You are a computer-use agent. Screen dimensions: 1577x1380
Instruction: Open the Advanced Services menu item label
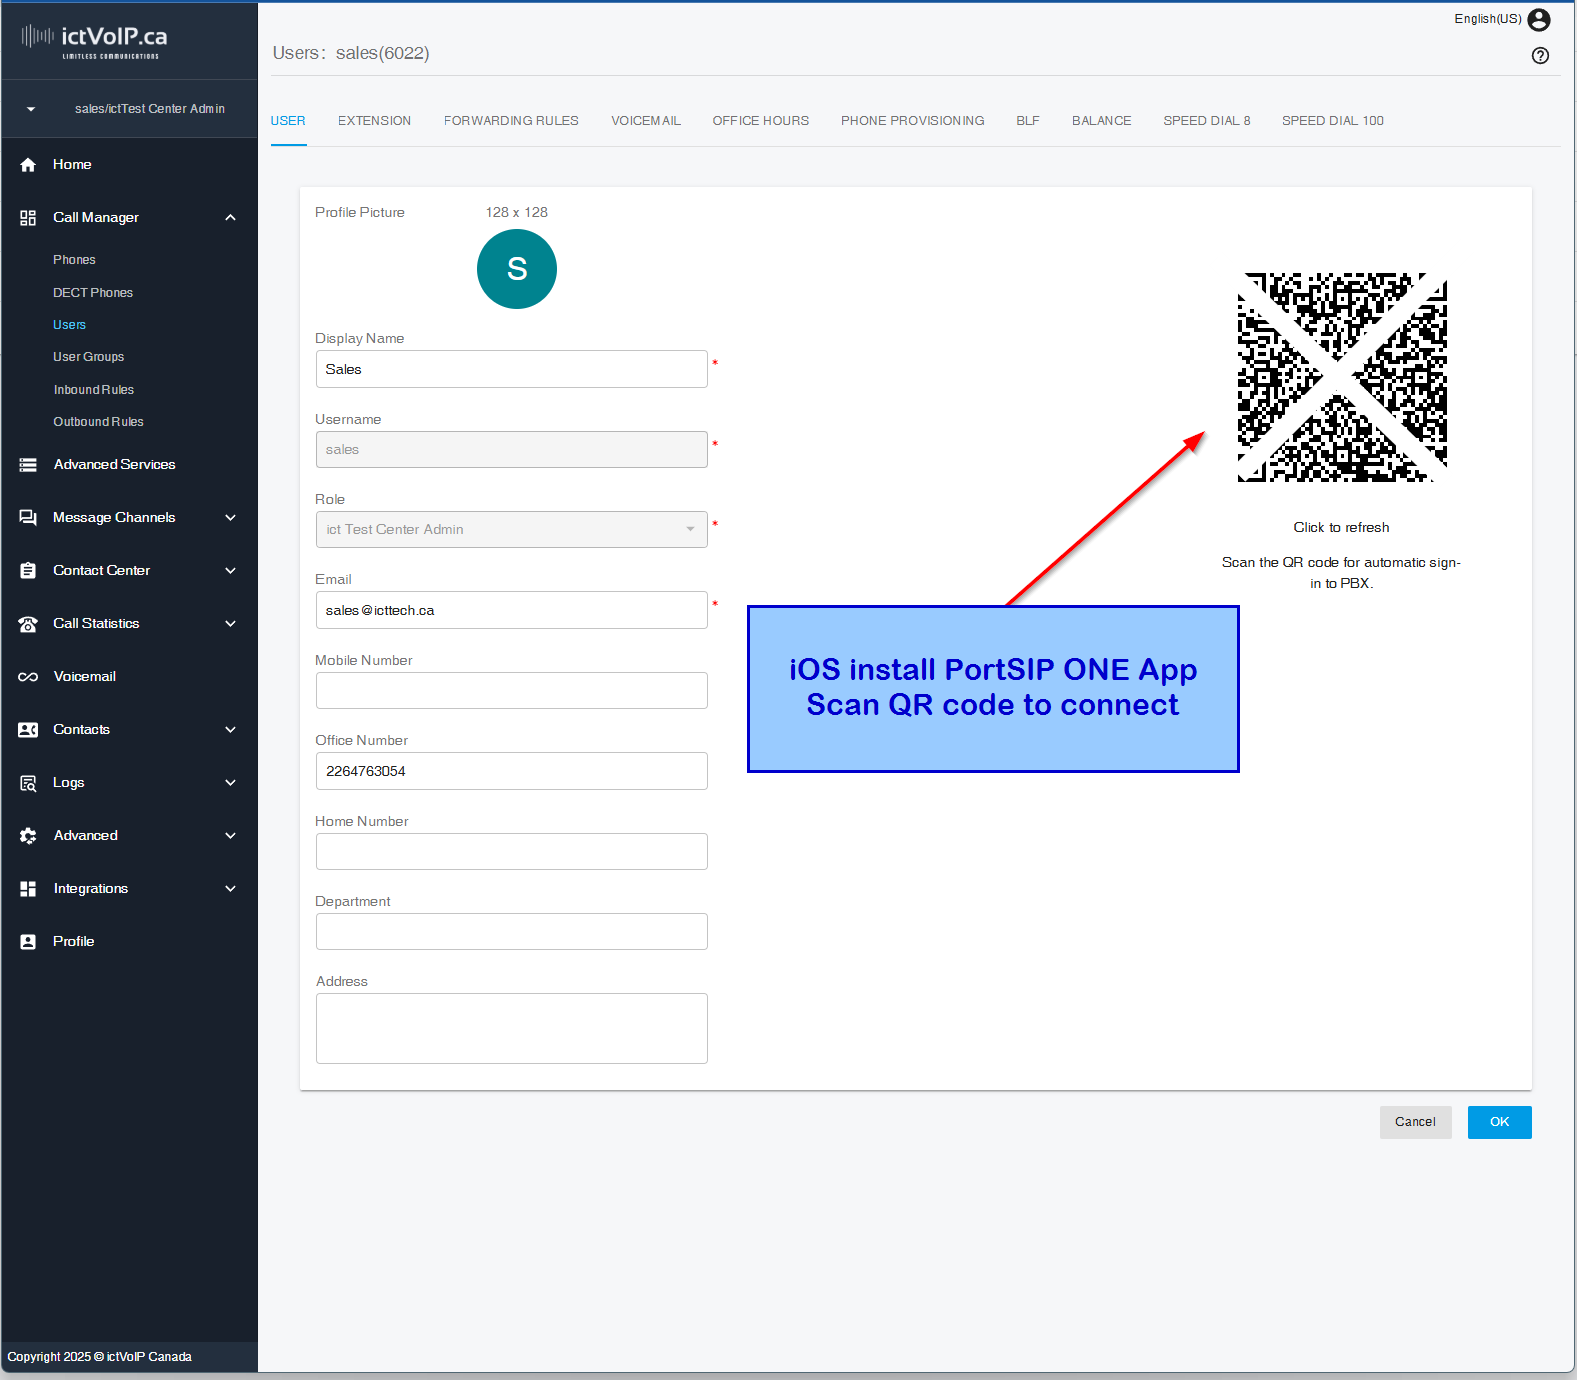pos(114,465)
